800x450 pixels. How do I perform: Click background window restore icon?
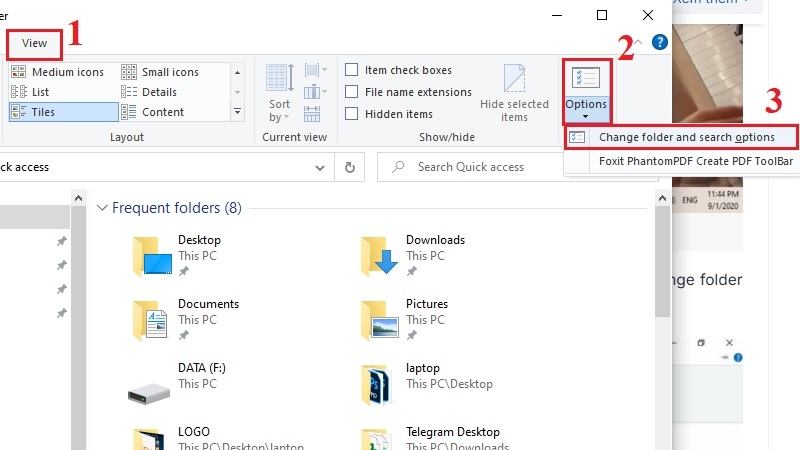pyautogui.click(x=701, y=343)
